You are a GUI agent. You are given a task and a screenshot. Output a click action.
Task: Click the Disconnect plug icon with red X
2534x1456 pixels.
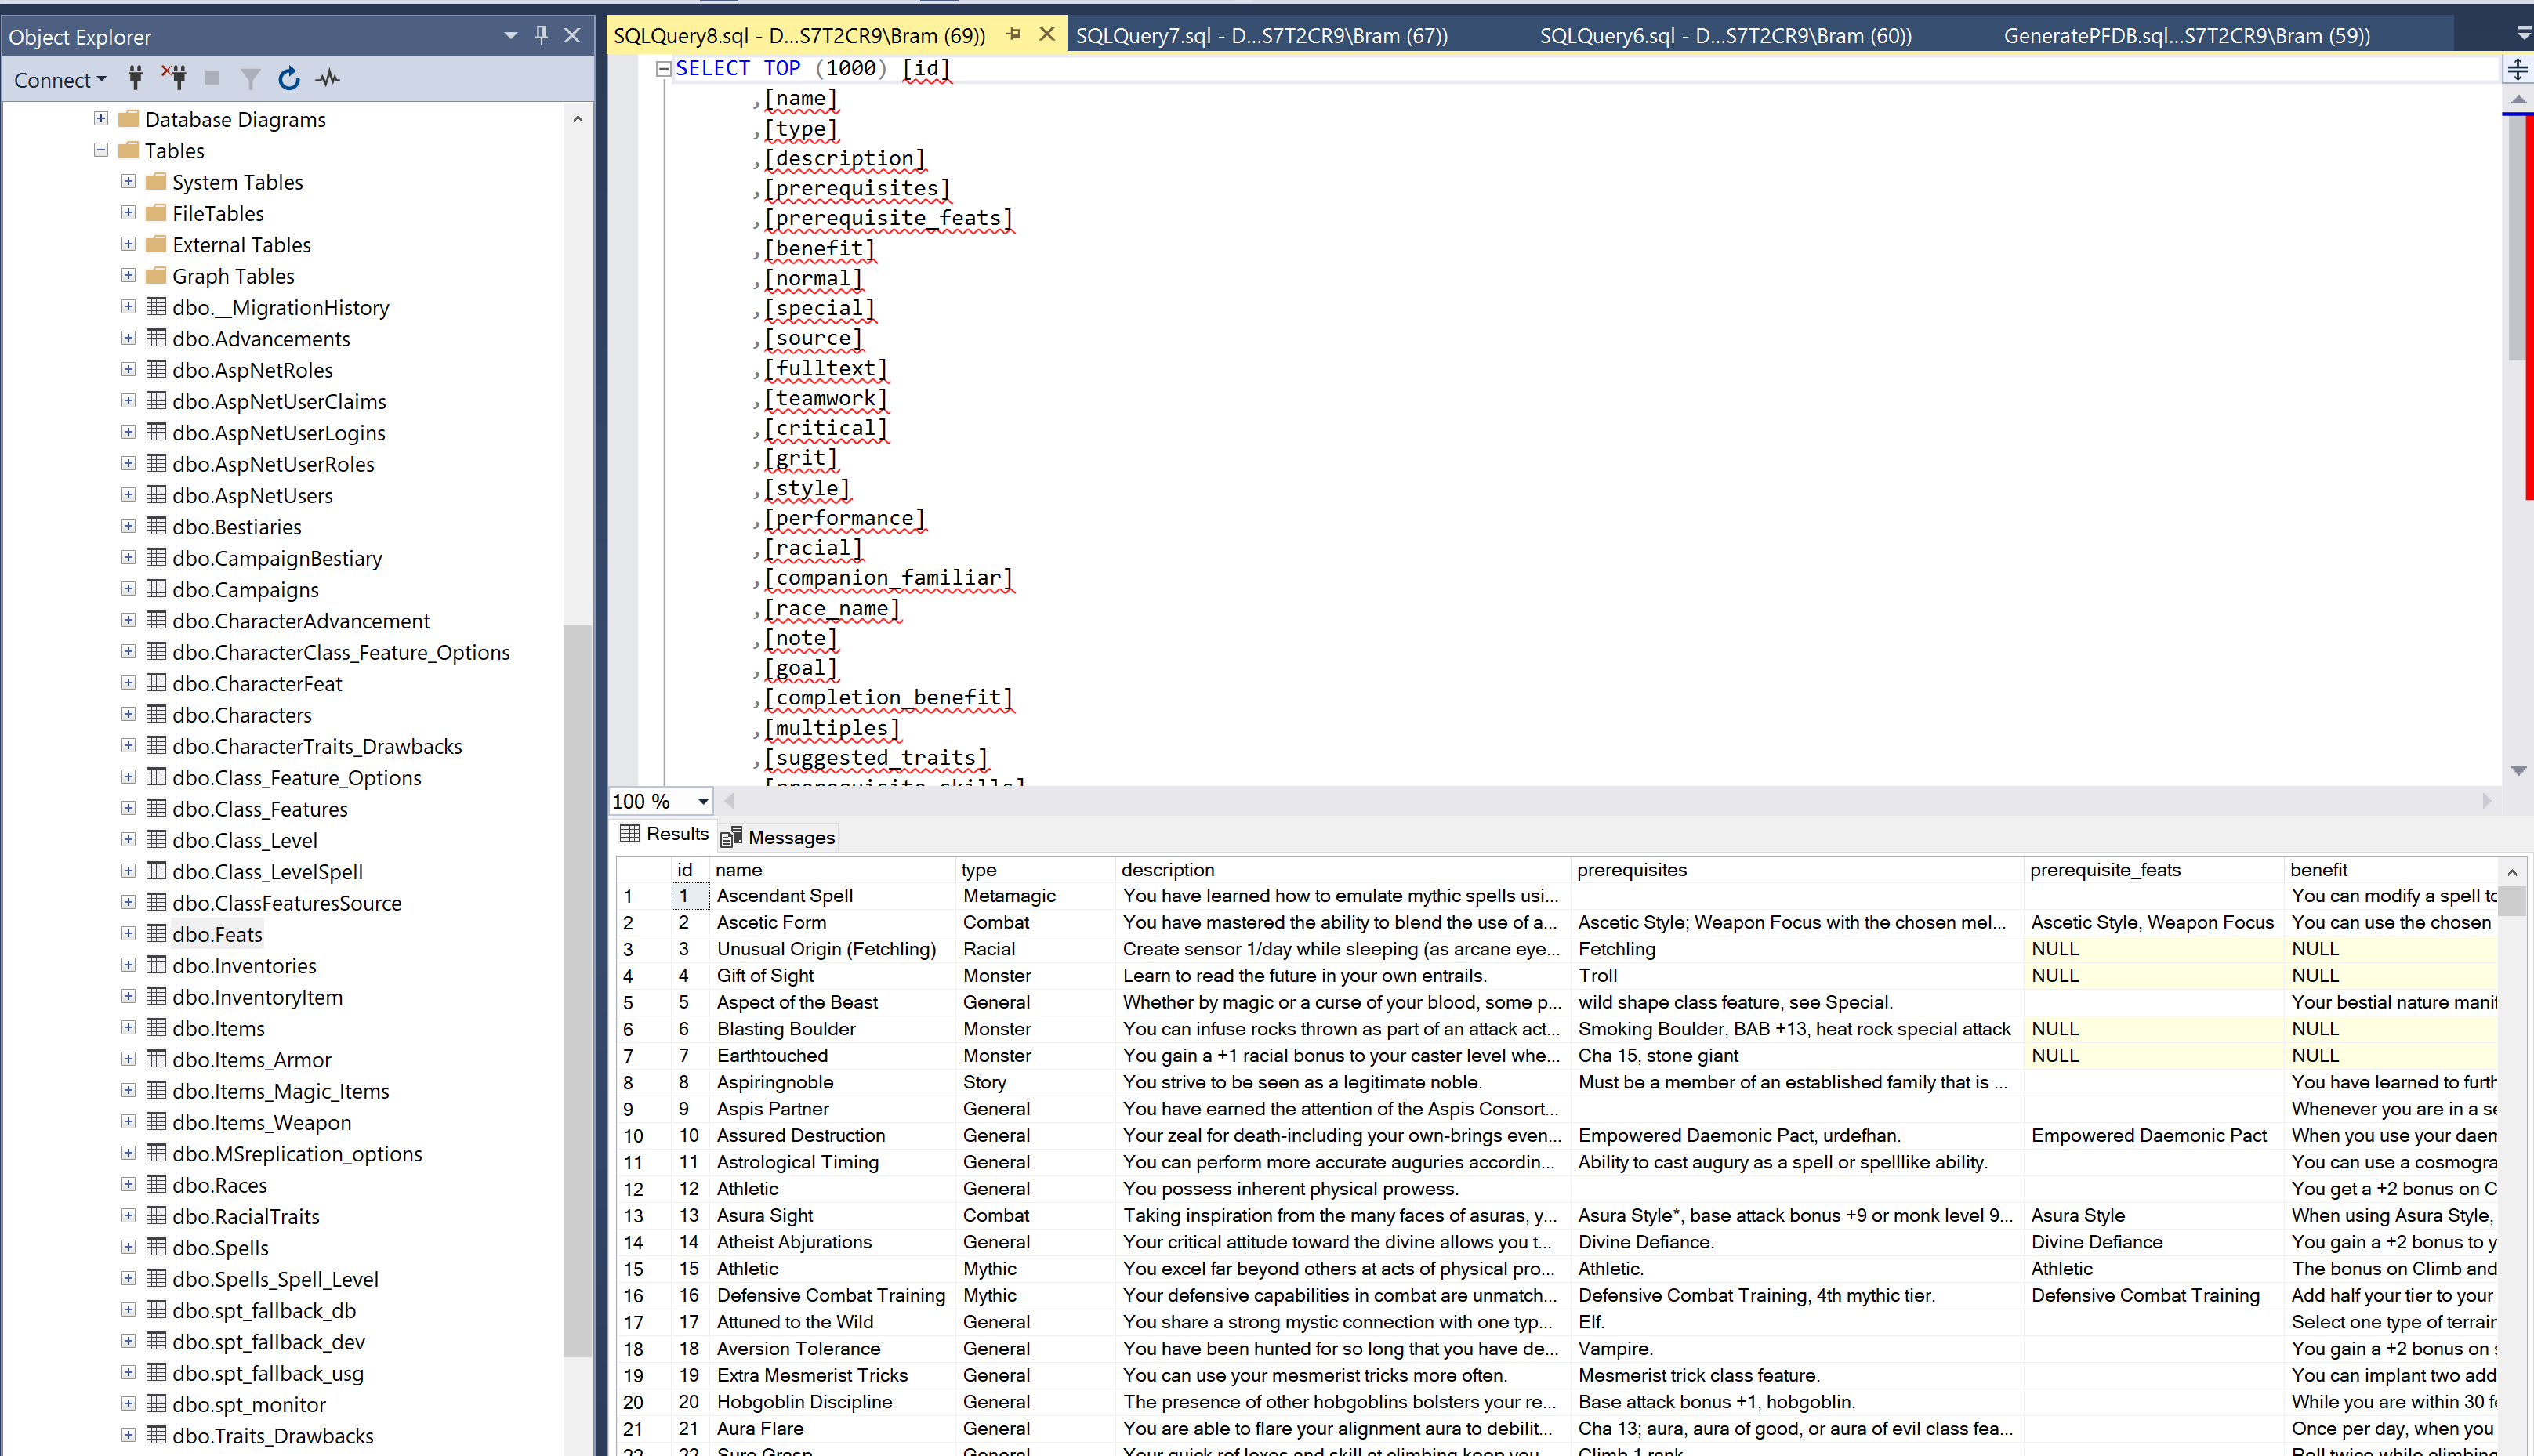coord(174,78)
